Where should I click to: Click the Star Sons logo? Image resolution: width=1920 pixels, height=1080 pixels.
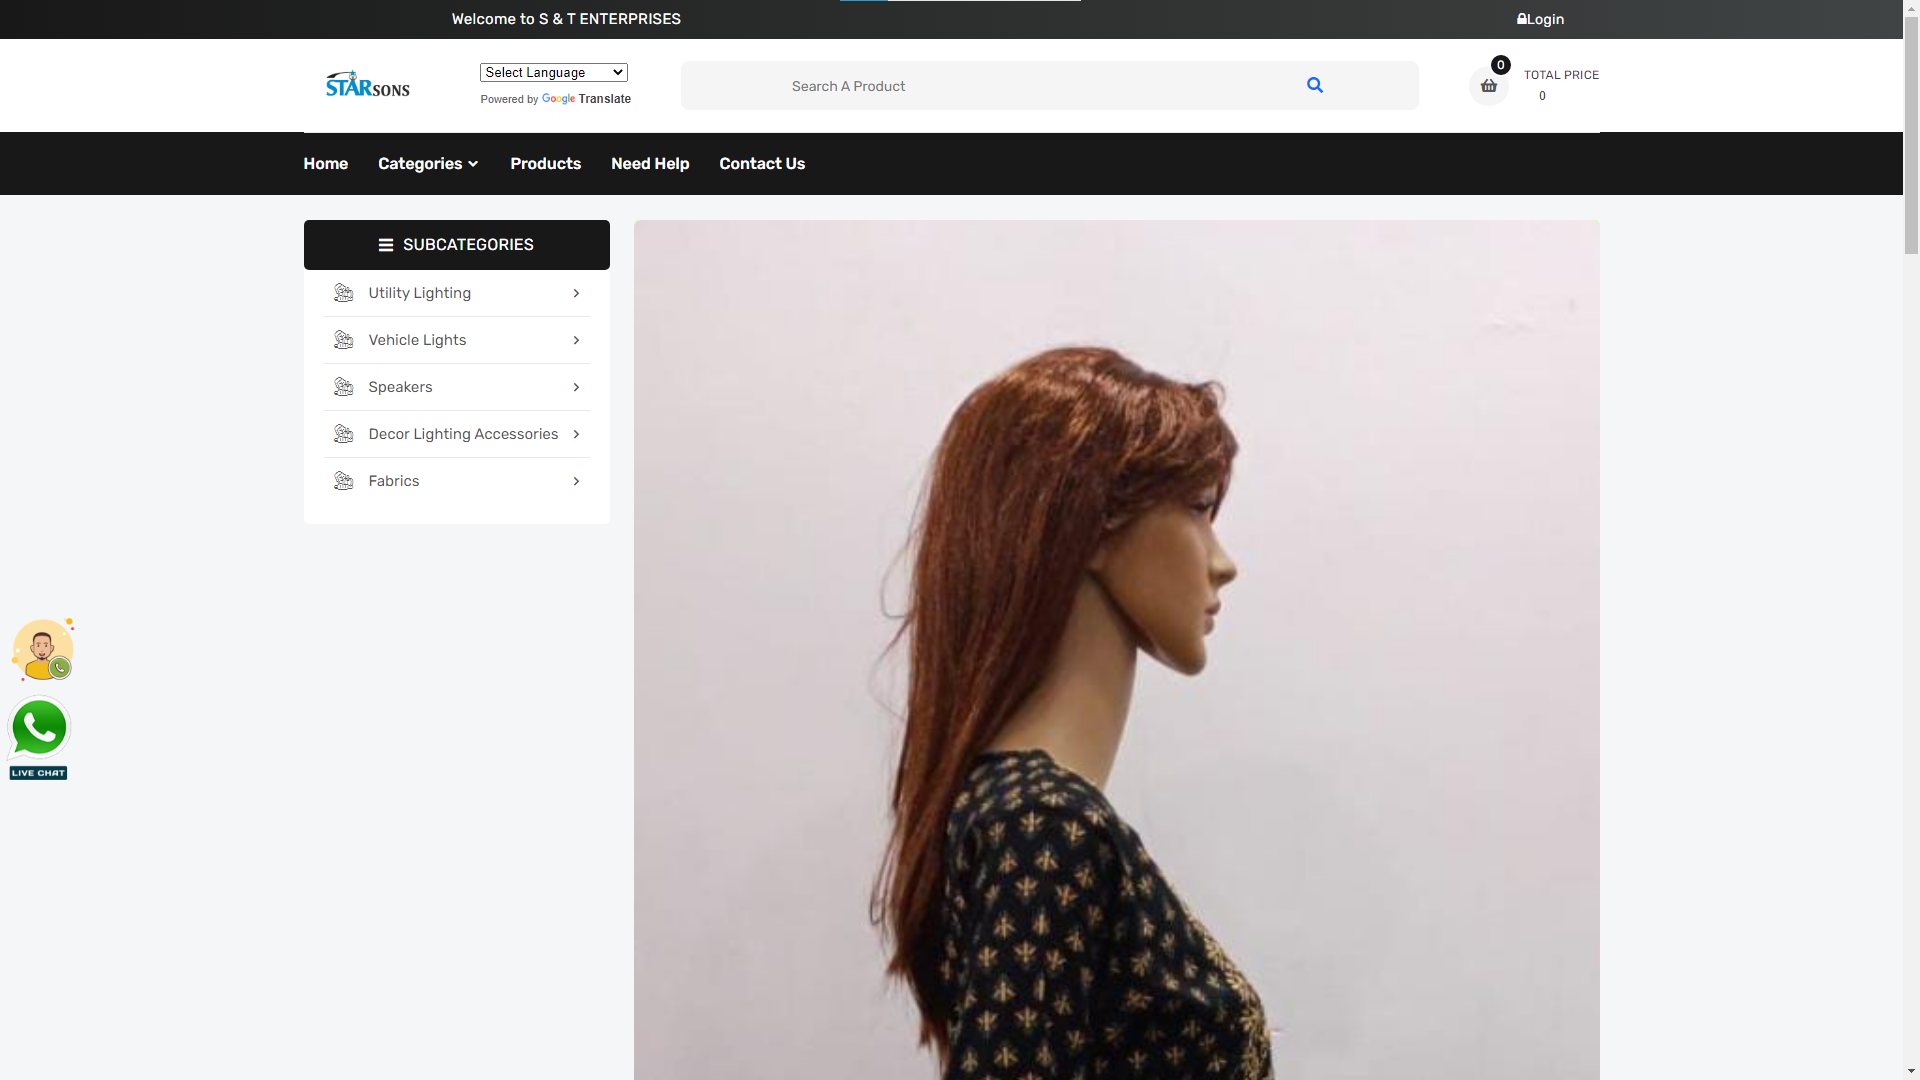click(x=367, y=85)
